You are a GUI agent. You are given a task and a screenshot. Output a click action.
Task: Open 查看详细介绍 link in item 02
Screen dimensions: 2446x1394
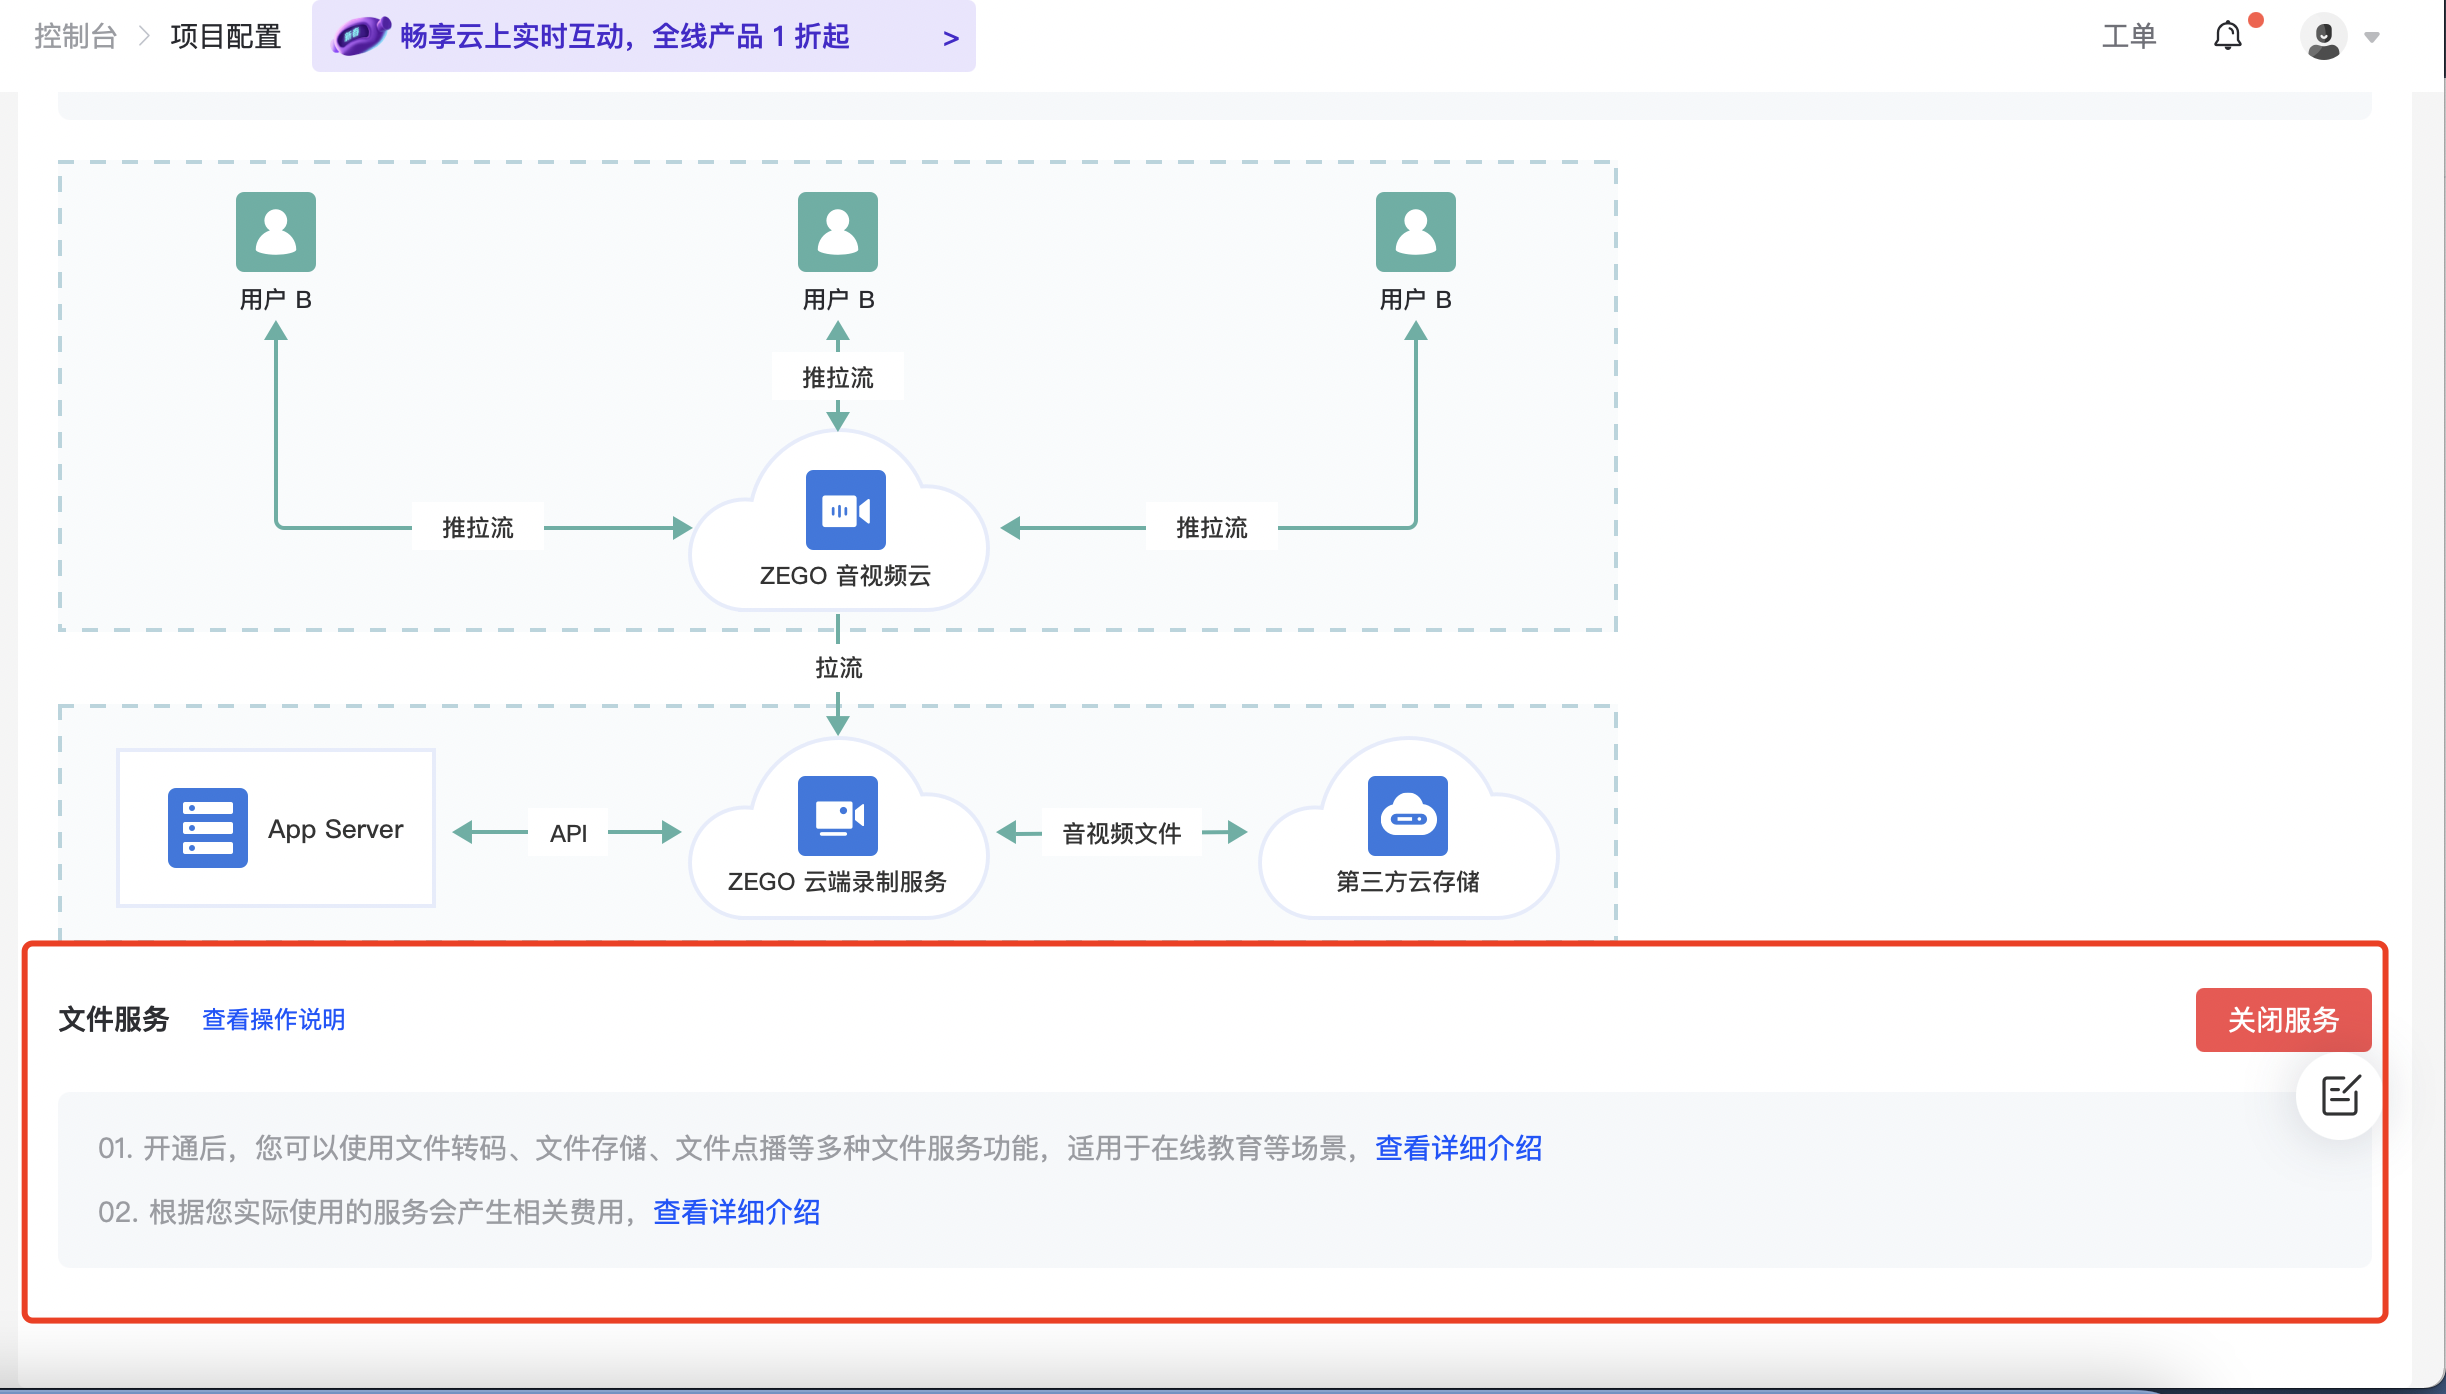coord(736,1212)
